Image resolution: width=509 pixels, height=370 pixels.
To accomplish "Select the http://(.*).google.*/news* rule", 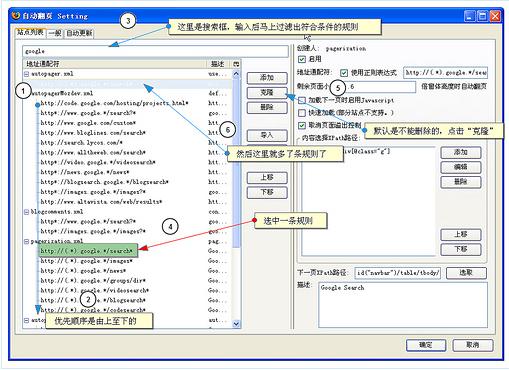I will click(x=83, y=271).
